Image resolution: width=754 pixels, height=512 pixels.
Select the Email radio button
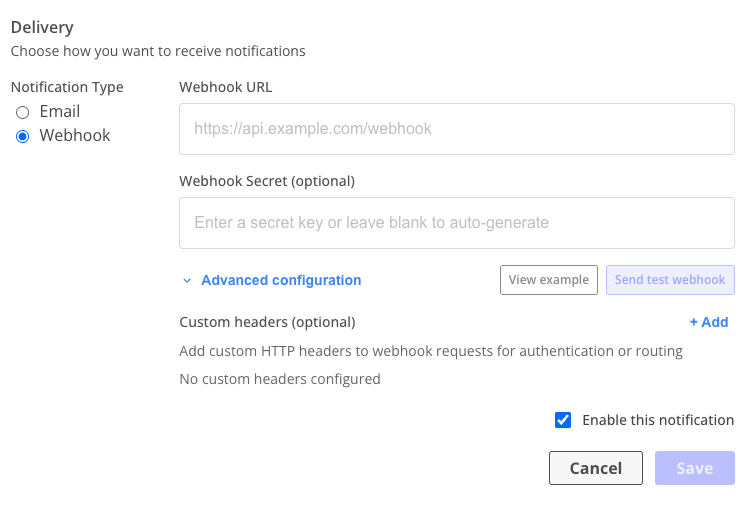(22, 112)
